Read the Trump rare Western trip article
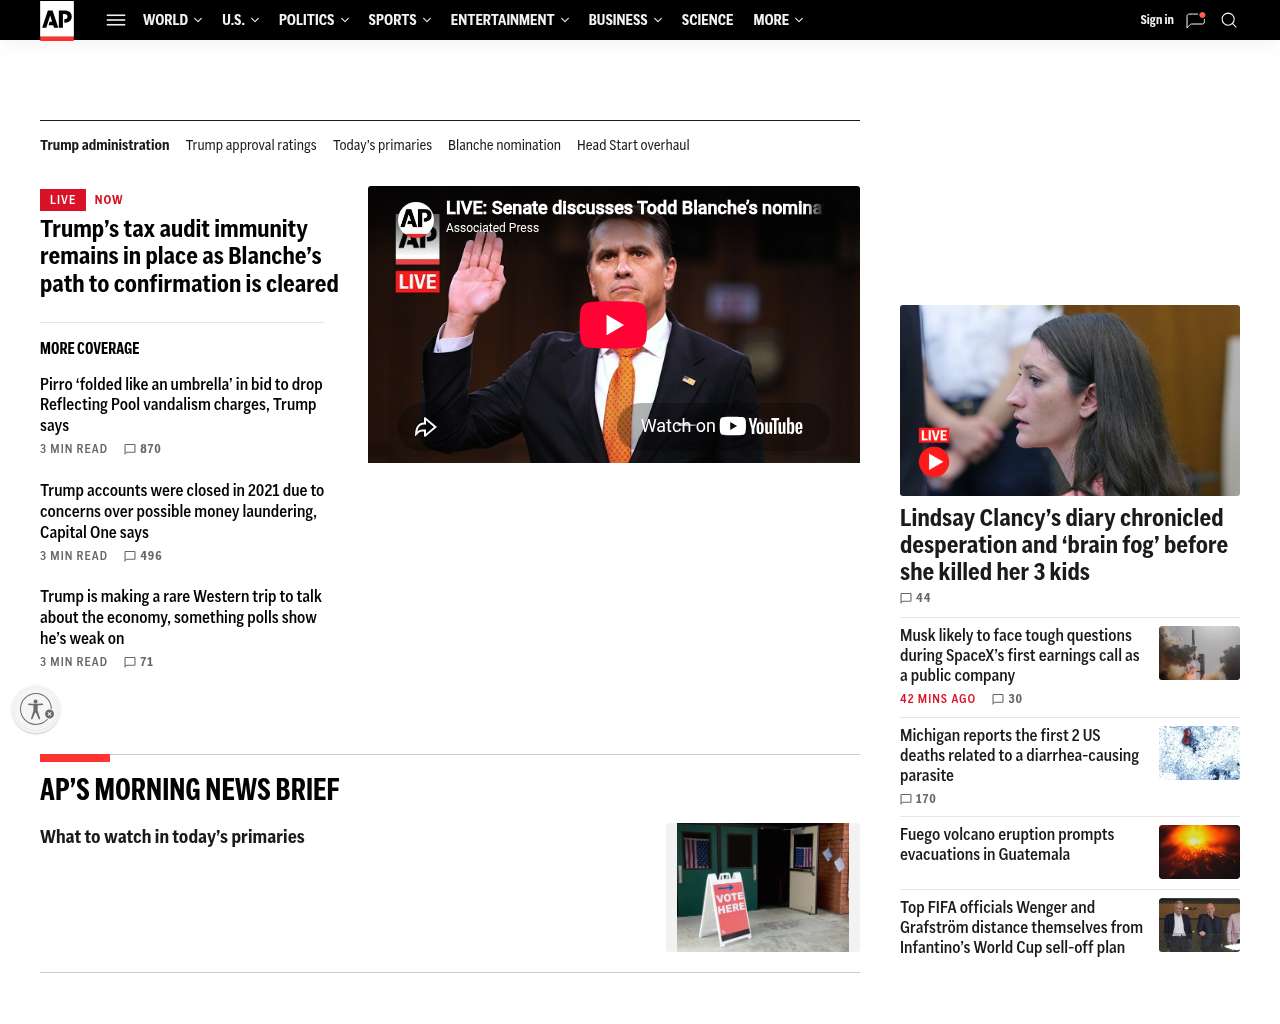 [x=182, y=617]
